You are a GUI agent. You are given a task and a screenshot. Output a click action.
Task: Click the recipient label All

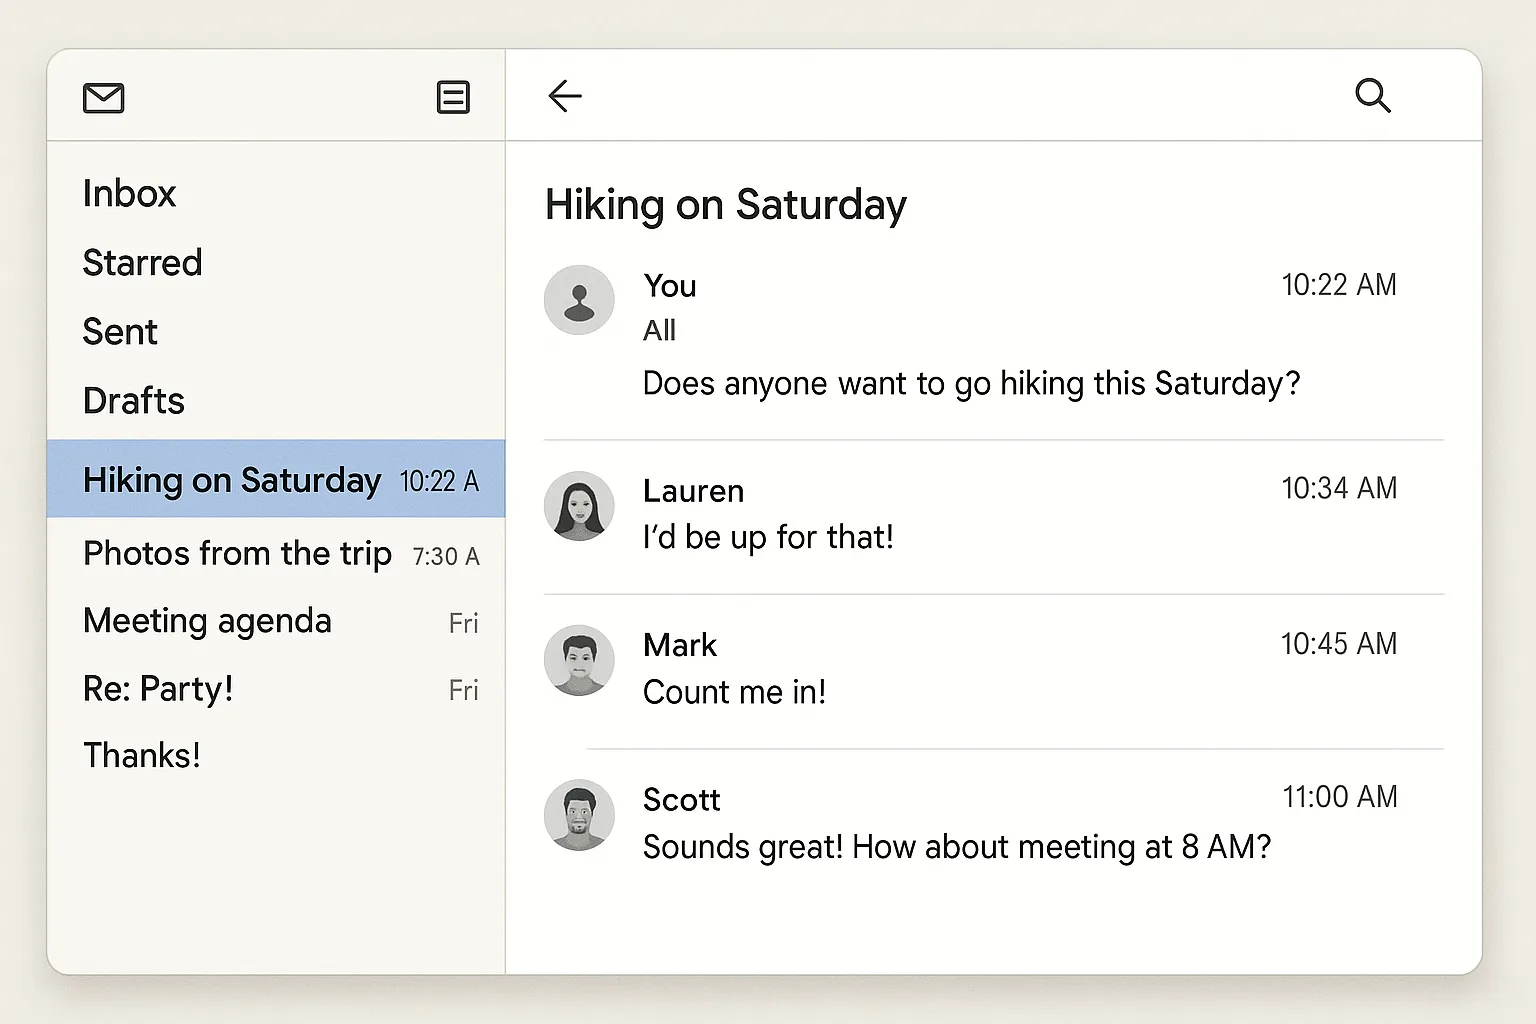click(x=659, y=330)
